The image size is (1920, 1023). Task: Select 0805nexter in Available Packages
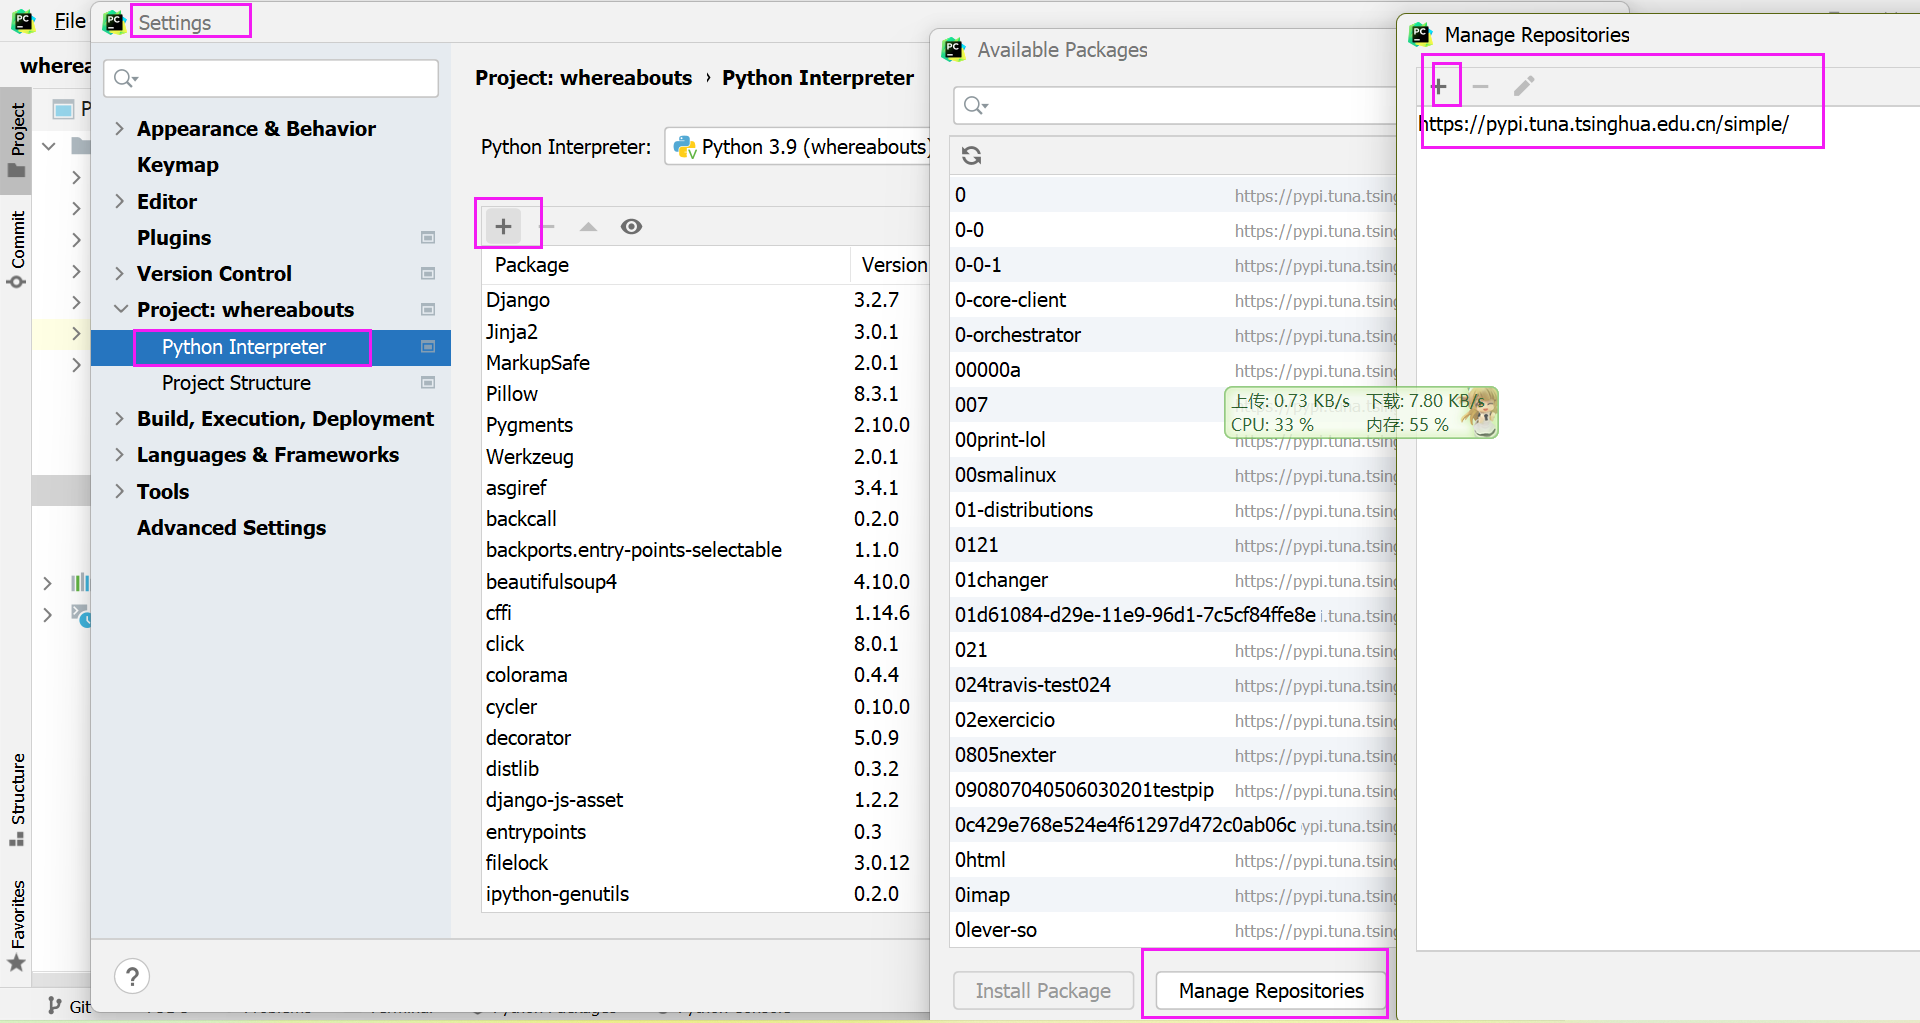point(1174,755)
